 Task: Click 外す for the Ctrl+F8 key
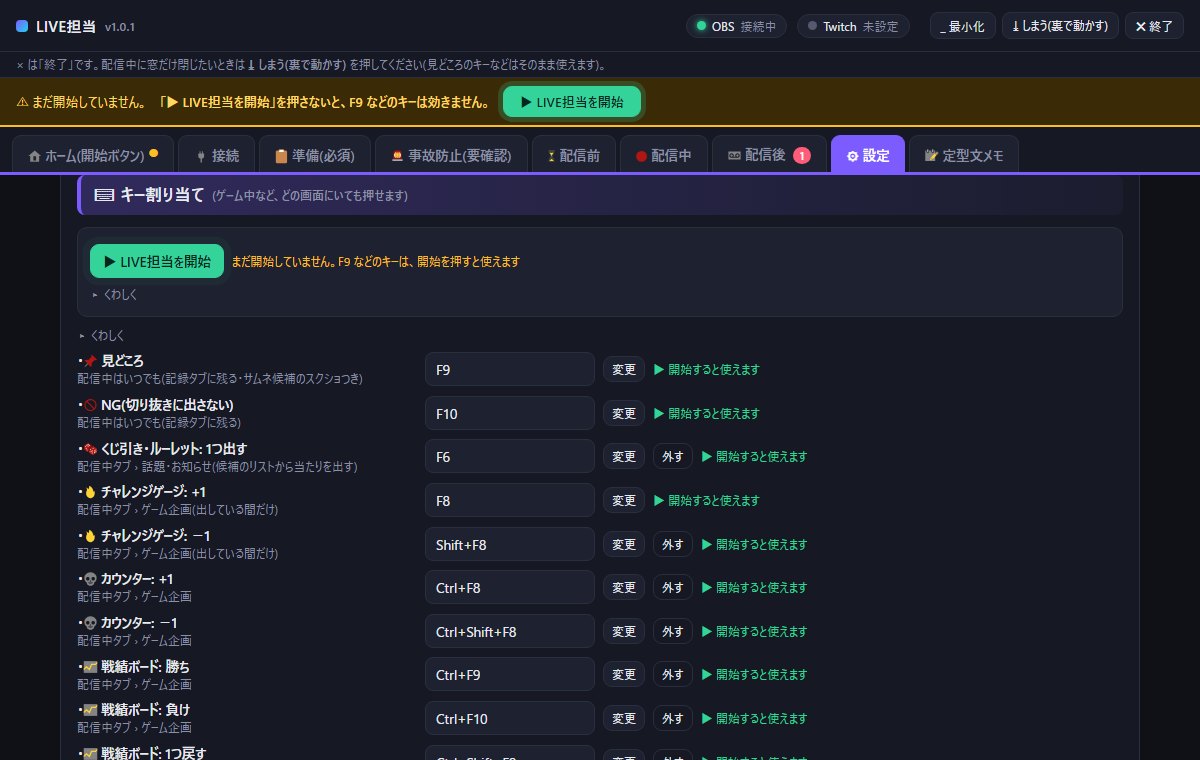[x=673, y=588]
